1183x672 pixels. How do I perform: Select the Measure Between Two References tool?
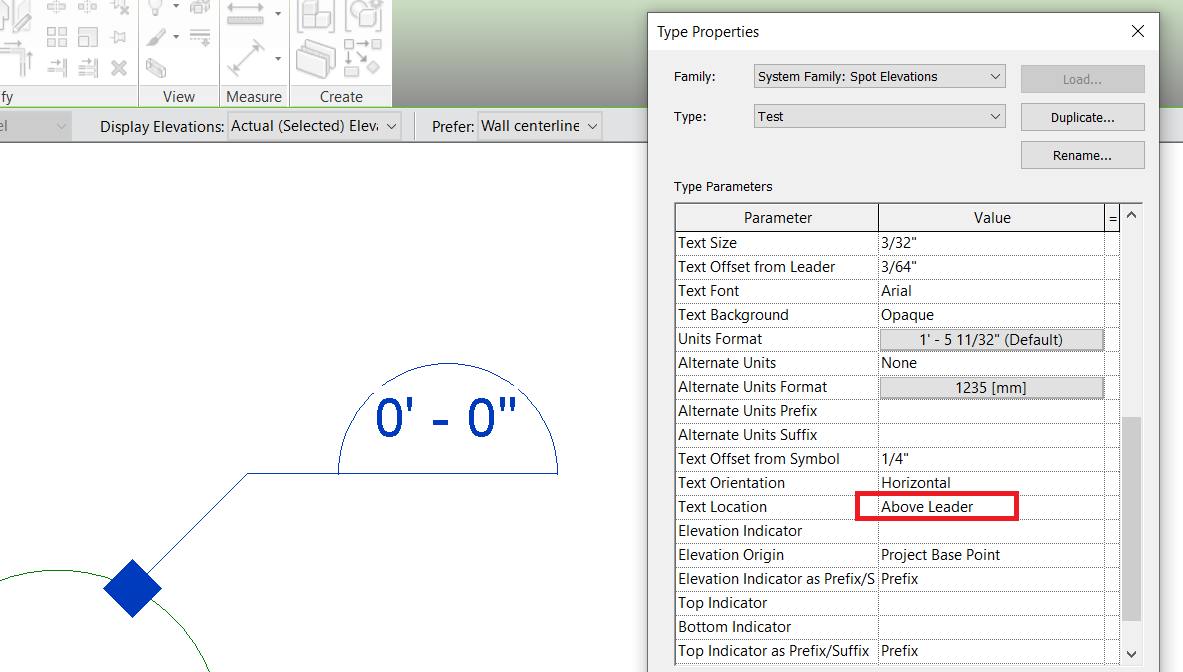(243, 14)
